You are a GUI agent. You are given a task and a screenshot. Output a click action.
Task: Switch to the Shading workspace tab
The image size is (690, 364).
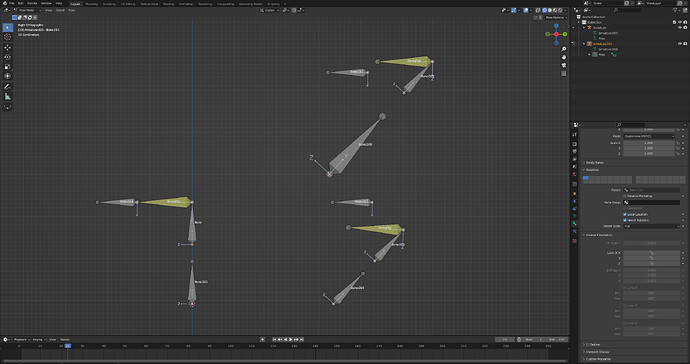tap(168, 4)
